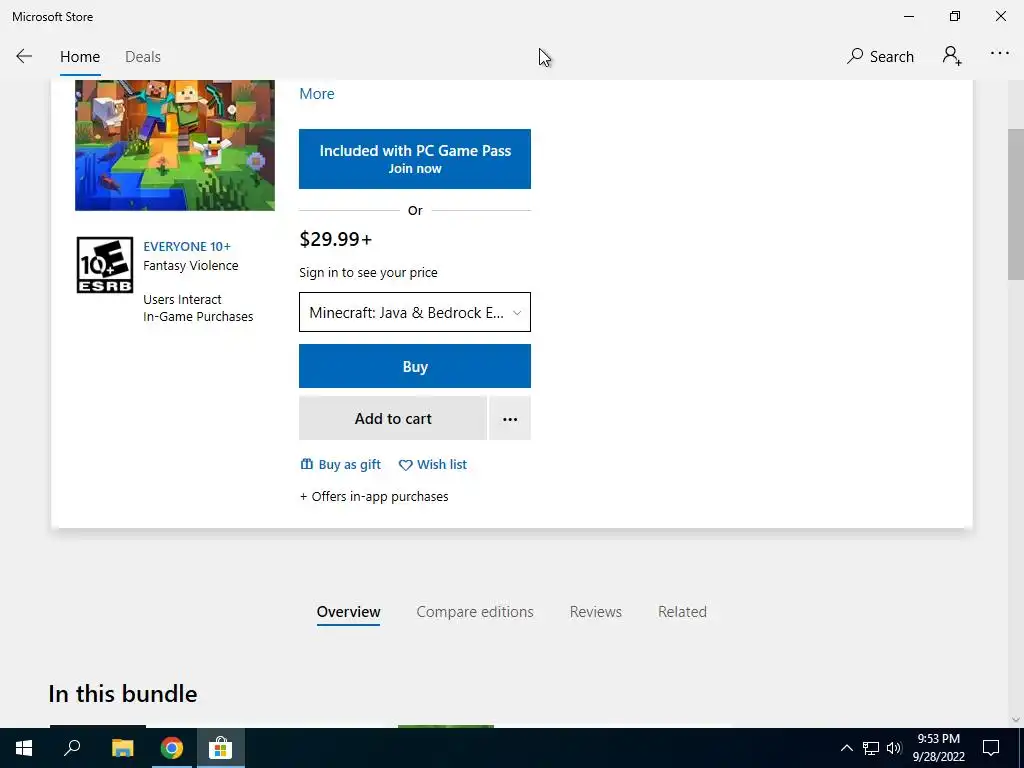Open the Search function
The height and width of the screenshot is (768, 1024).
(880, 56)
